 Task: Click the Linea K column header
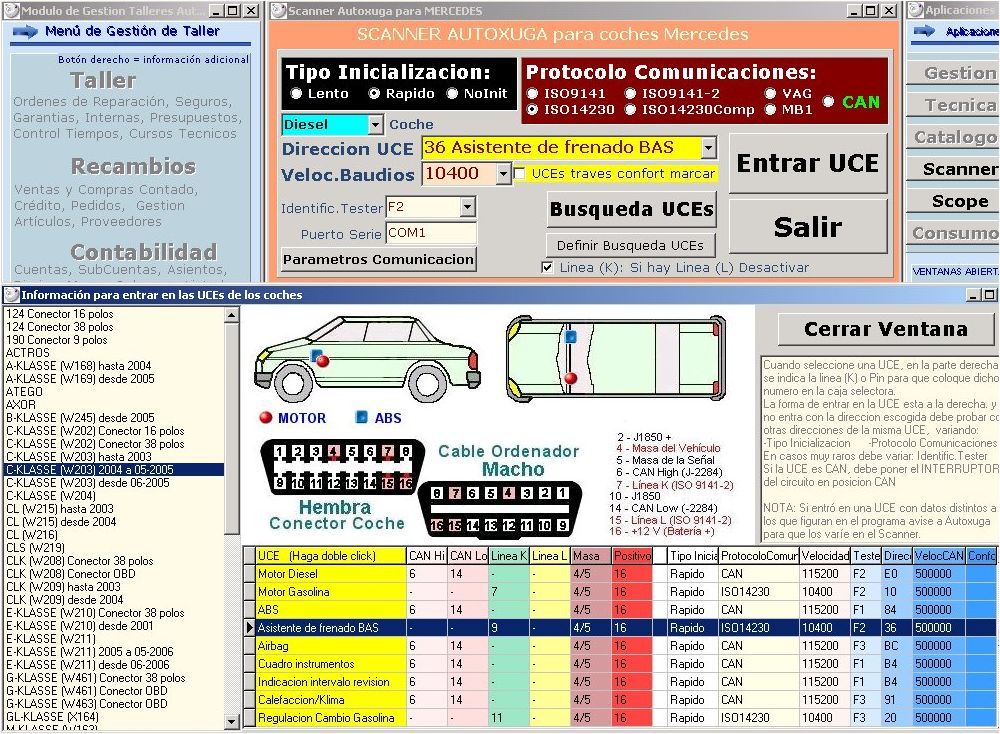coord(509,556)
